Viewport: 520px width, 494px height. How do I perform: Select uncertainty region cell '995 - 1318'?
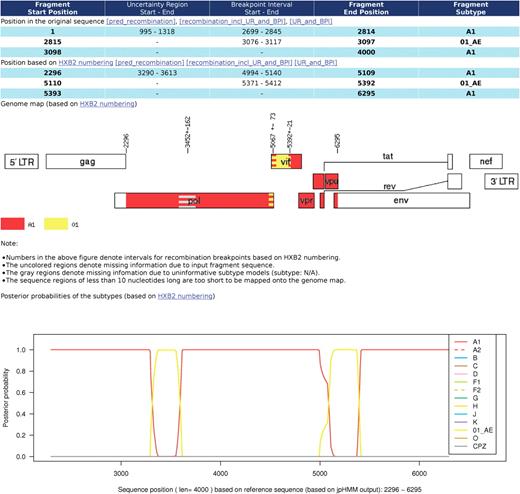point(157,32)
